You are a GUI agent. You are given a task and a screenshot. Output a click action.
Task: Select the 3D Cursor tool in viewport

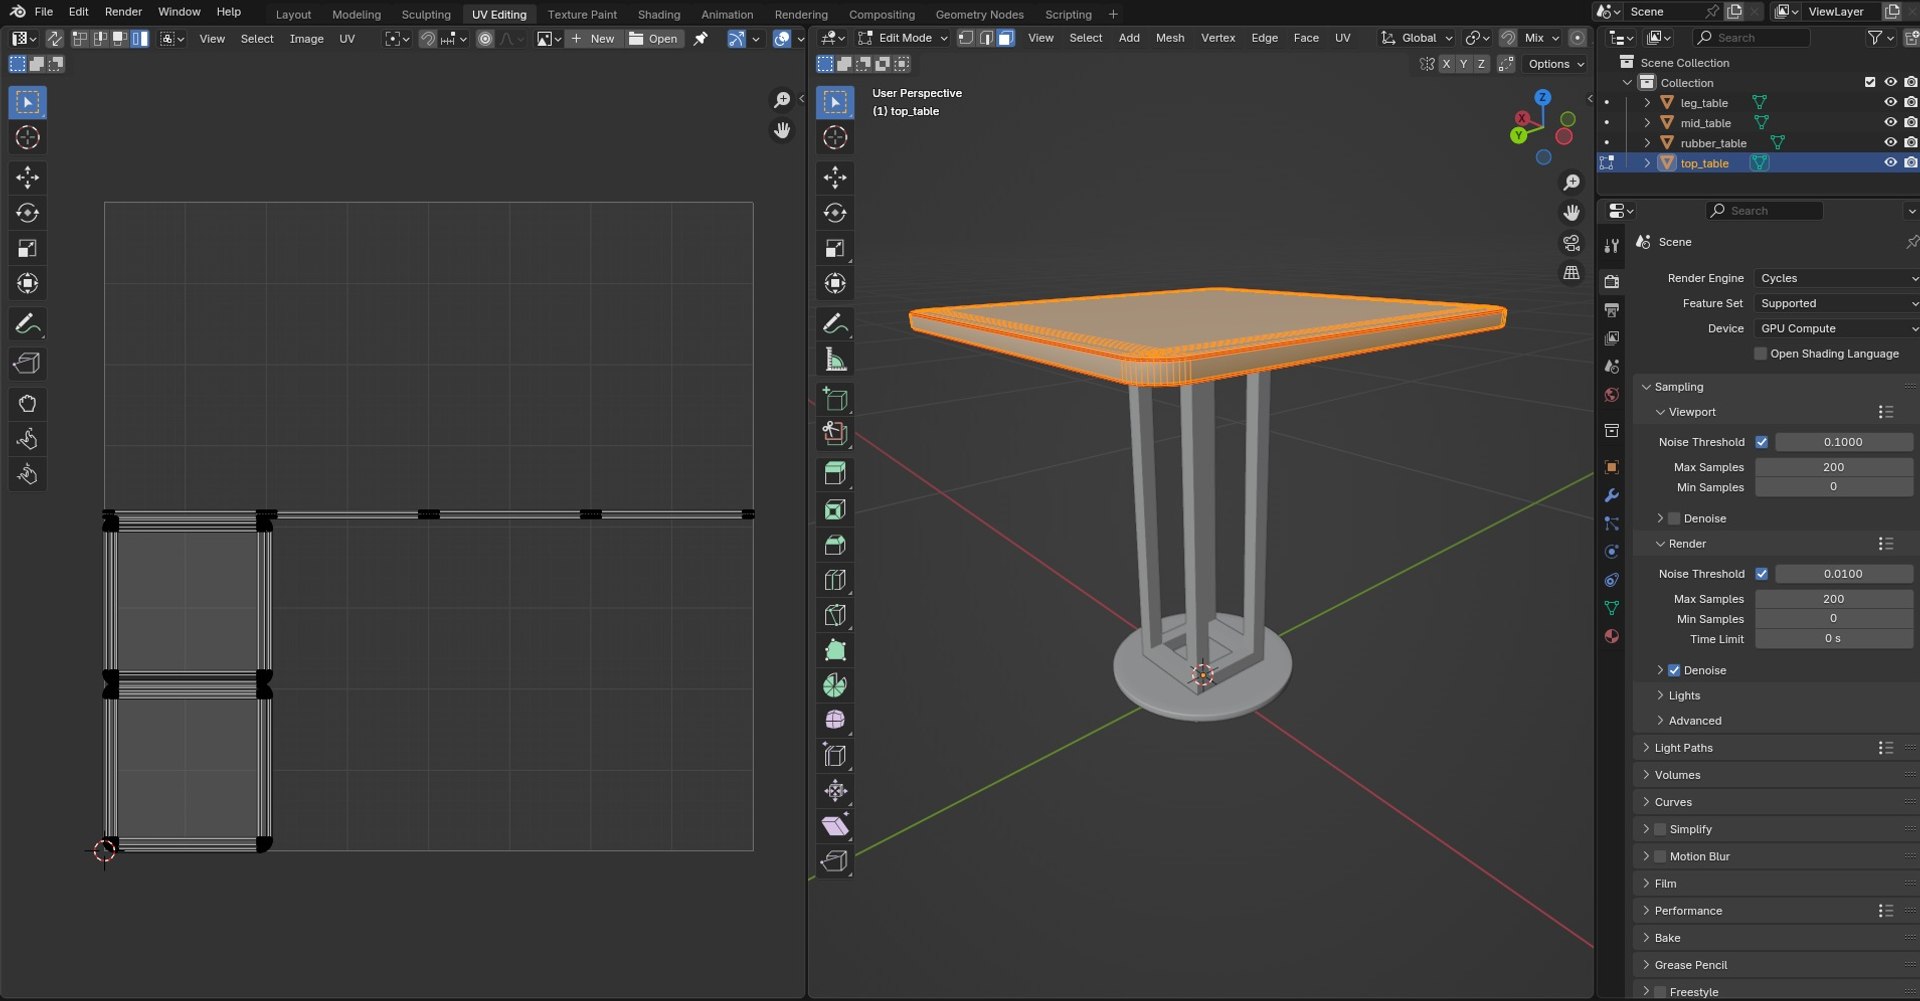835,138
